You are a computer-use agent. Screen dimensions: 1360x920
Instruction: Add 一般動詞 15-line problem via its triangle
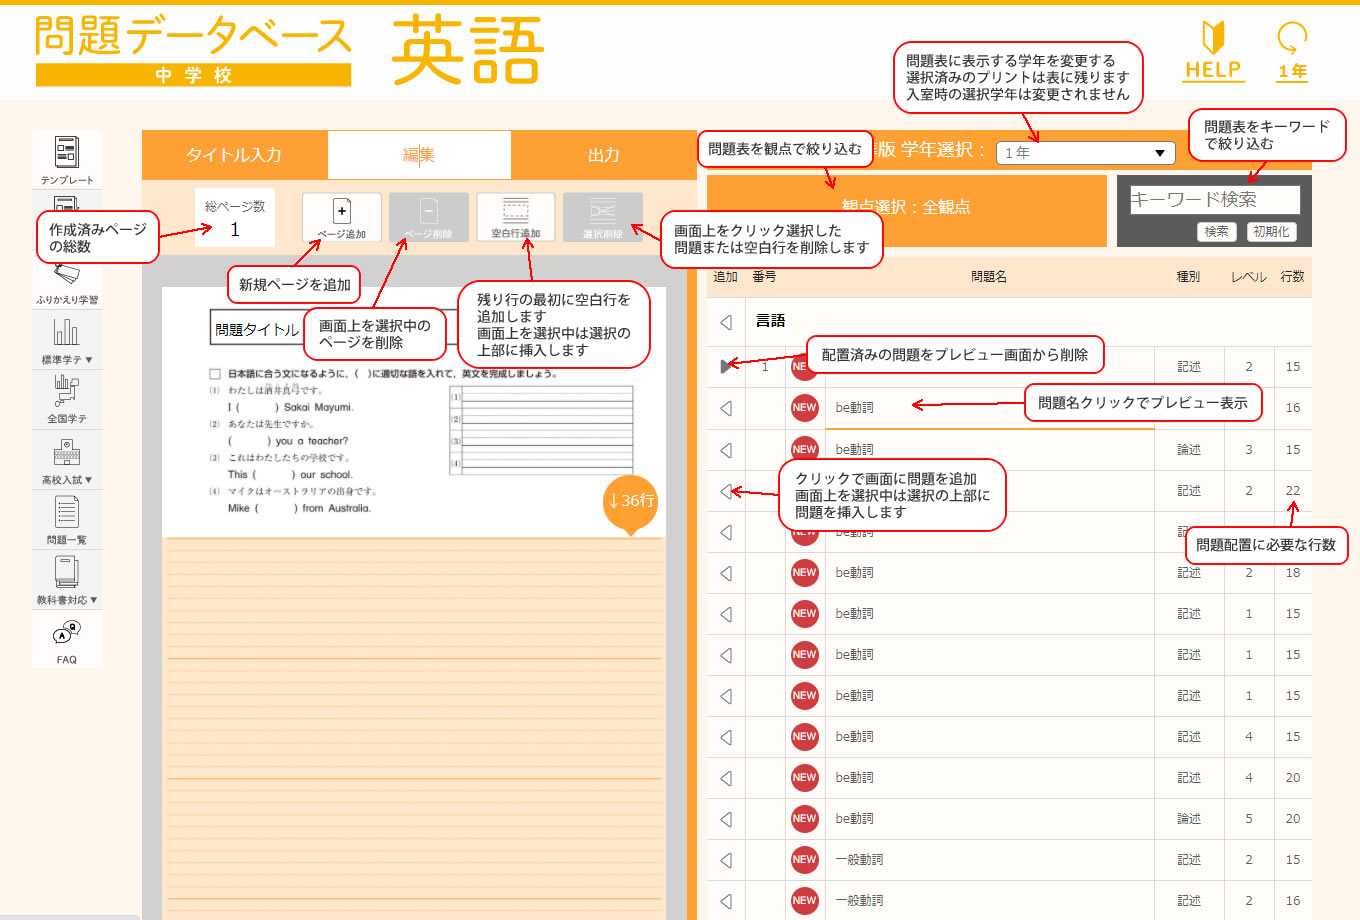pos(726,860)
